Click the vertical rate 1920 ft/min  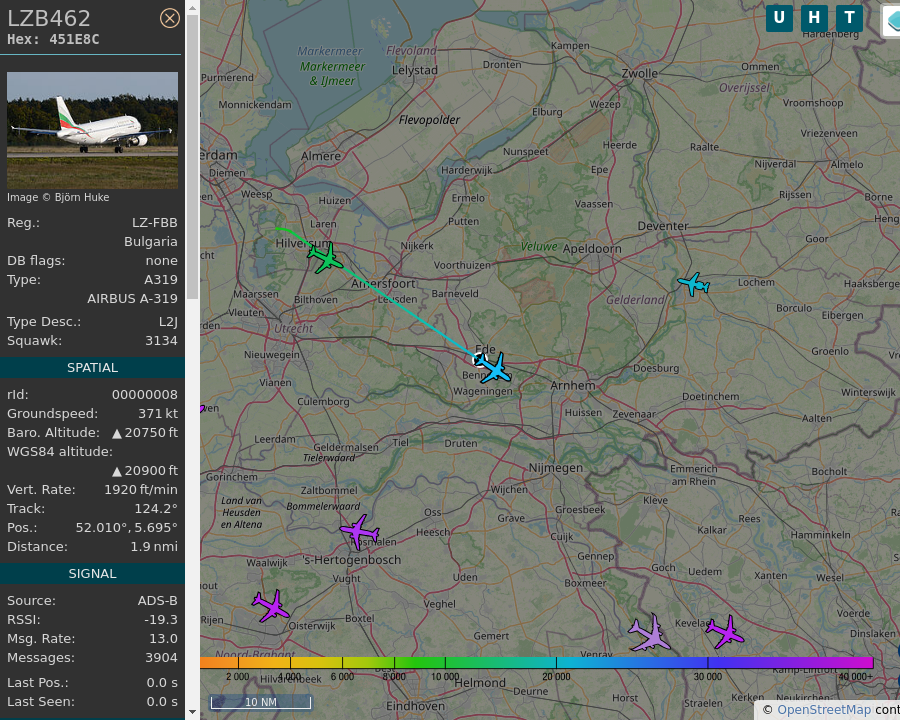click(141, 489)
